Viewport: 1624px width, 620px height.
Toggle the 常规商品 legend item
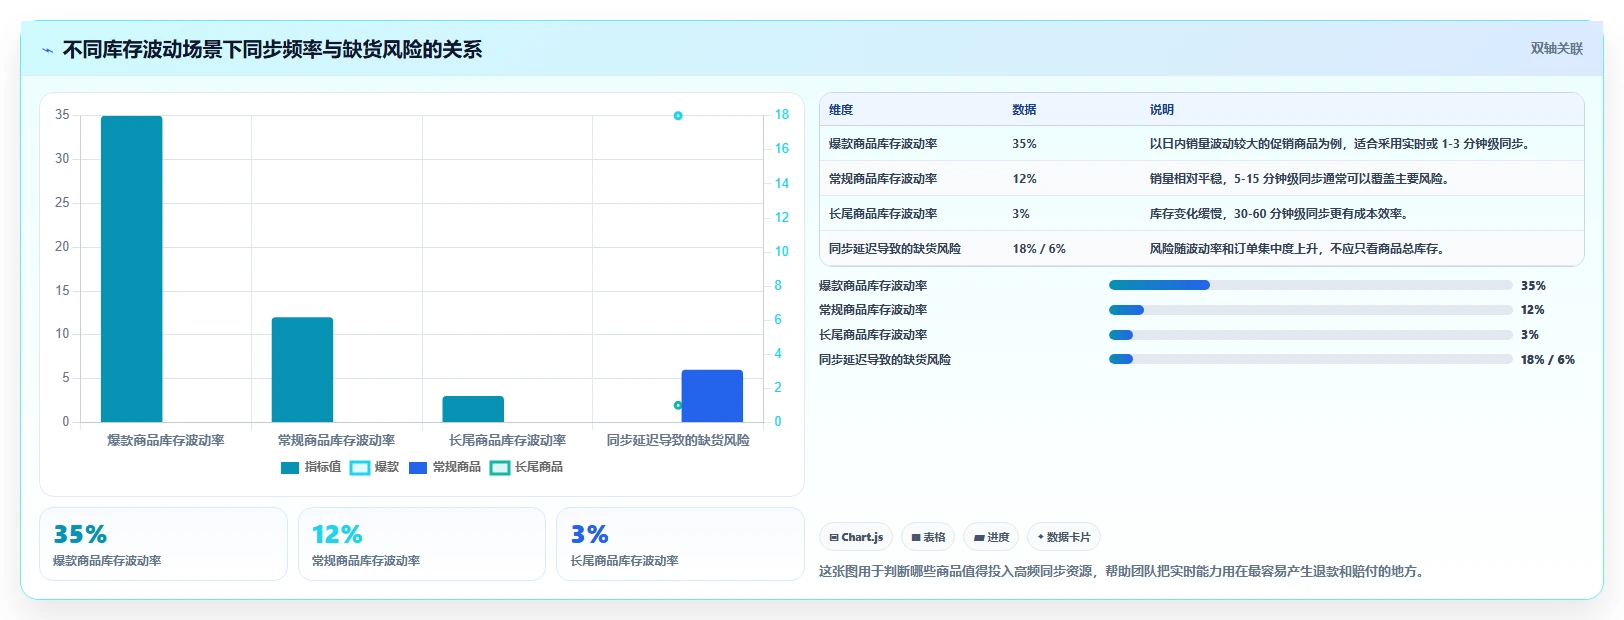(445, 467)
